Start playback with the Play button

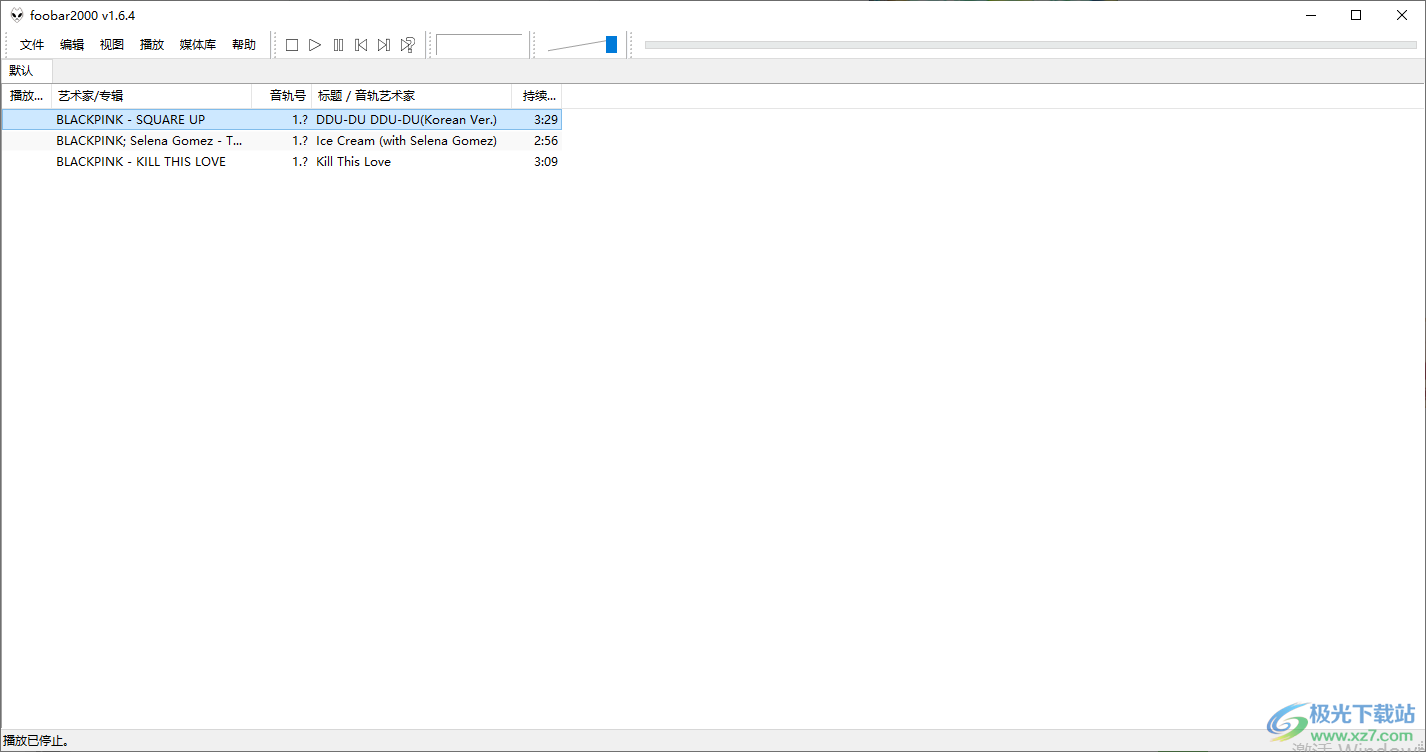pos(315,45)
